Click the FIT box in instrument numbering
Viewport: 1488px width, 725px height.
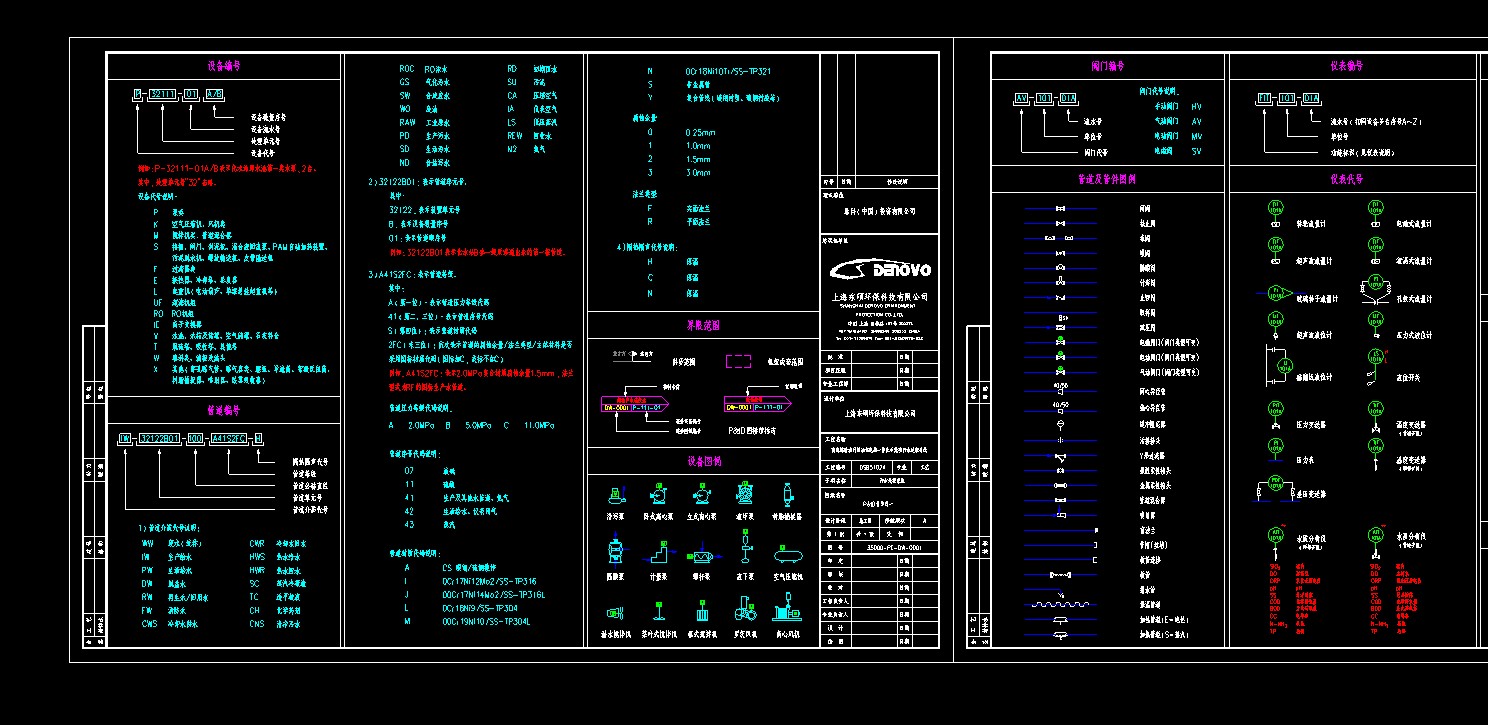click(x=1264, y=98)
